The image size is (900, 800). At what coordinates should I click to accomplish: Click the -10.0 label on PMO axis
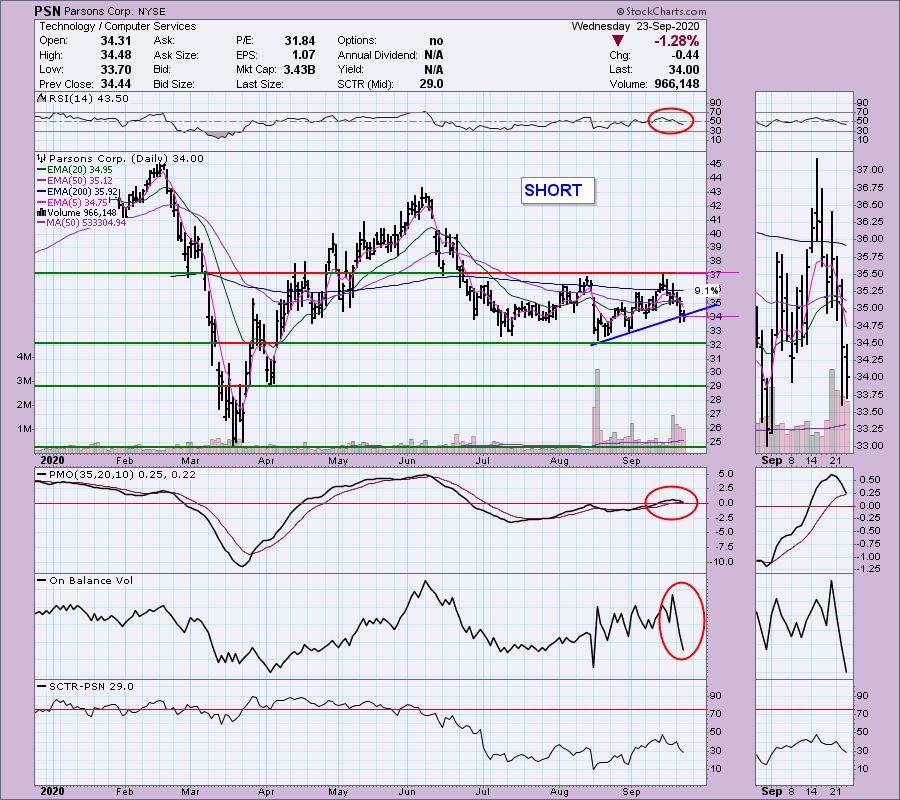point(721,562)
